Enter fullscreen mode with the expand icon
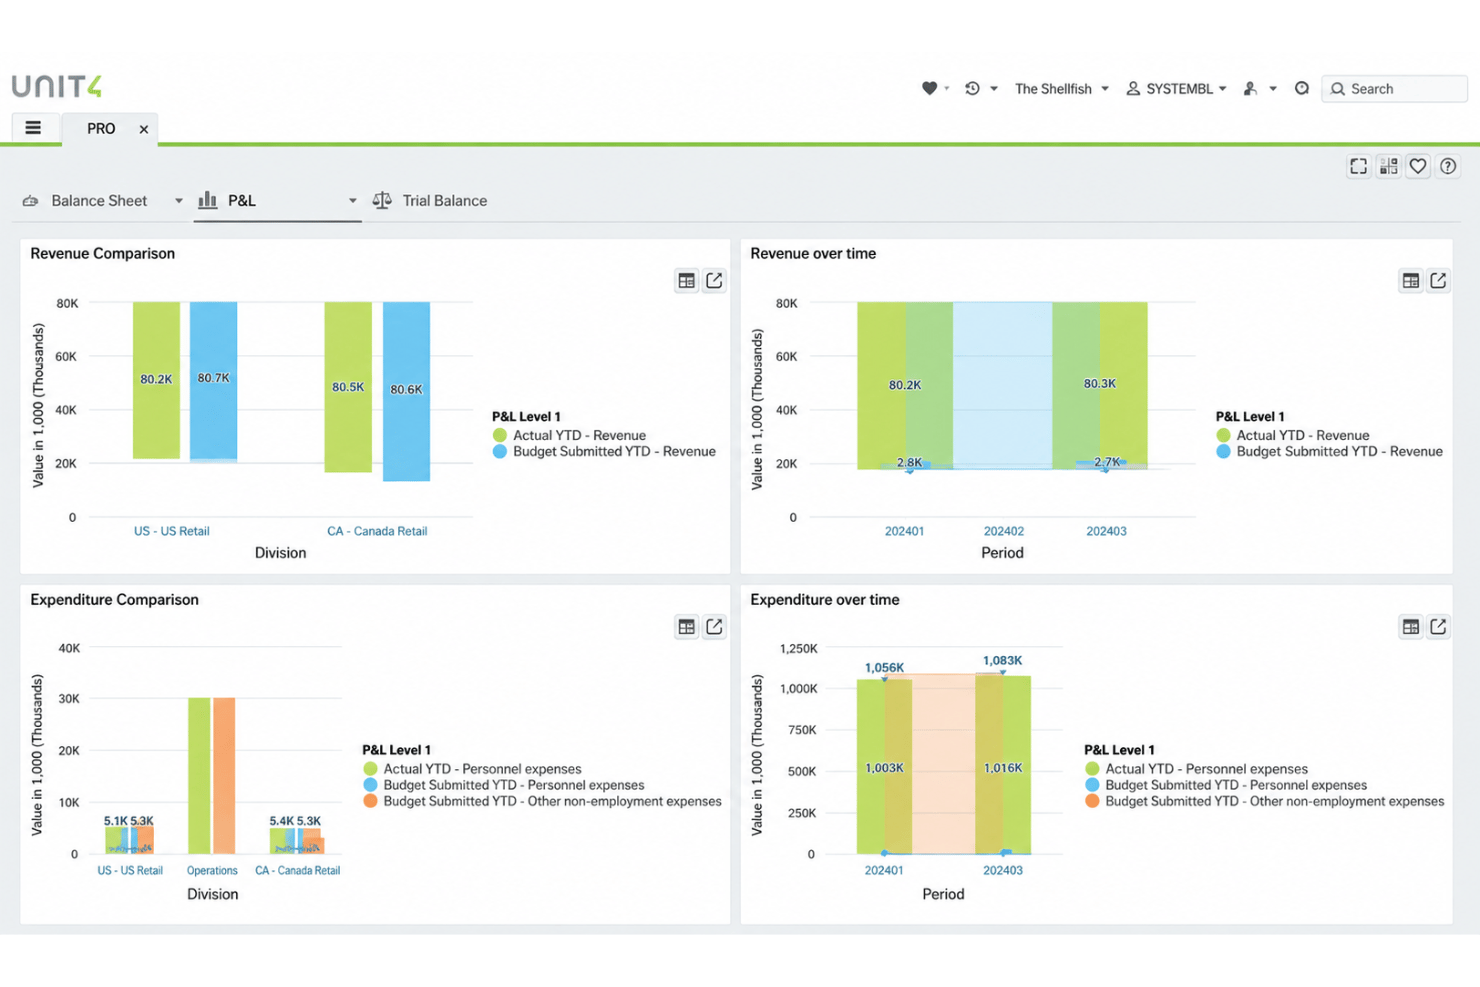Screen dimensions: 1480x987 [1358, 167]
